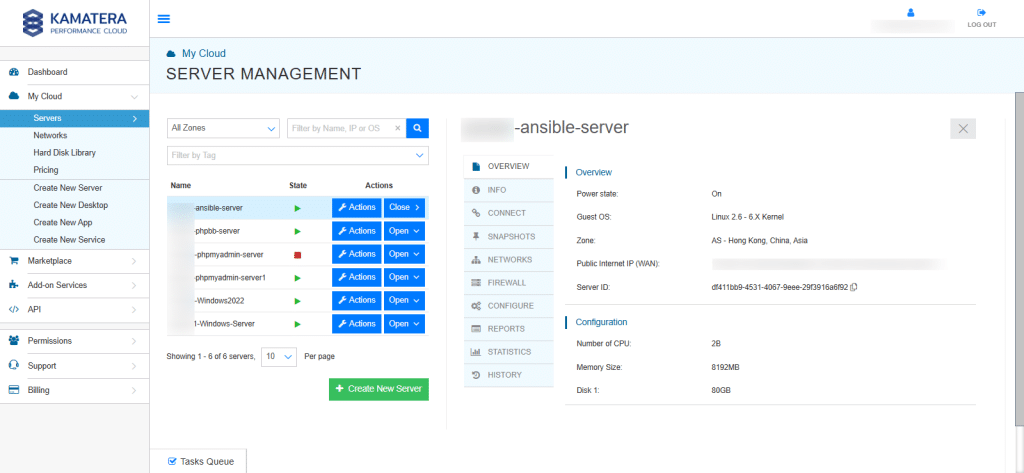Viewport: 1024px width, 473px height.
Task: Open the Snapshots tab
Action: click(x=509, y=236)
